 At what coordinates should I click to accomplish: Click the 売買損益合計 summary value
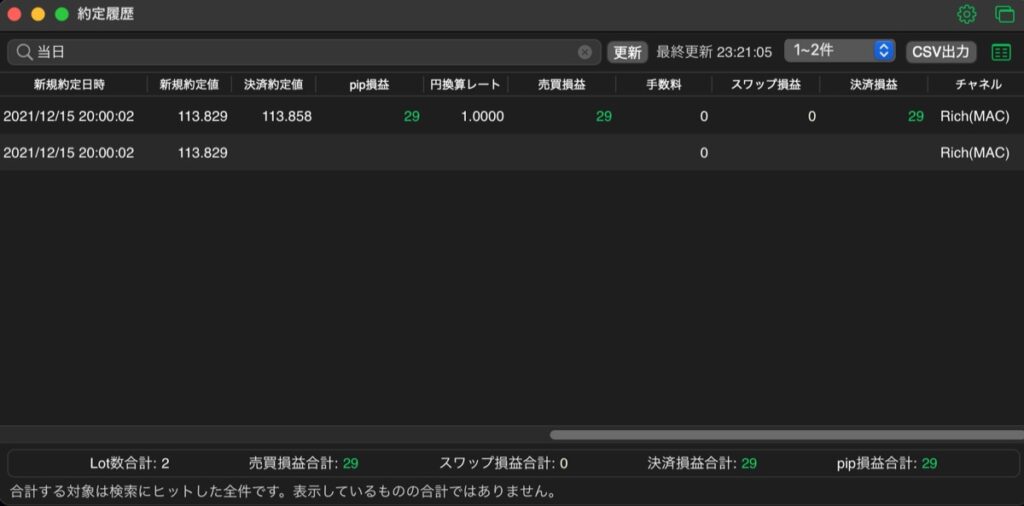(351, 464)
